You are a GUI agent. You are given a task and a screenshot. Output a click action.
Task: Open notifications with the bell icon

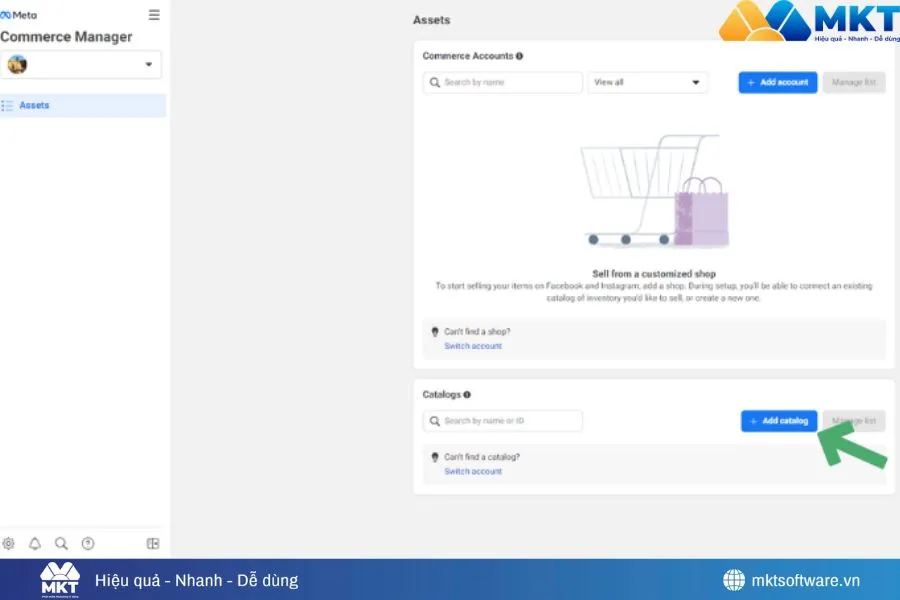[x=35, y=543]
